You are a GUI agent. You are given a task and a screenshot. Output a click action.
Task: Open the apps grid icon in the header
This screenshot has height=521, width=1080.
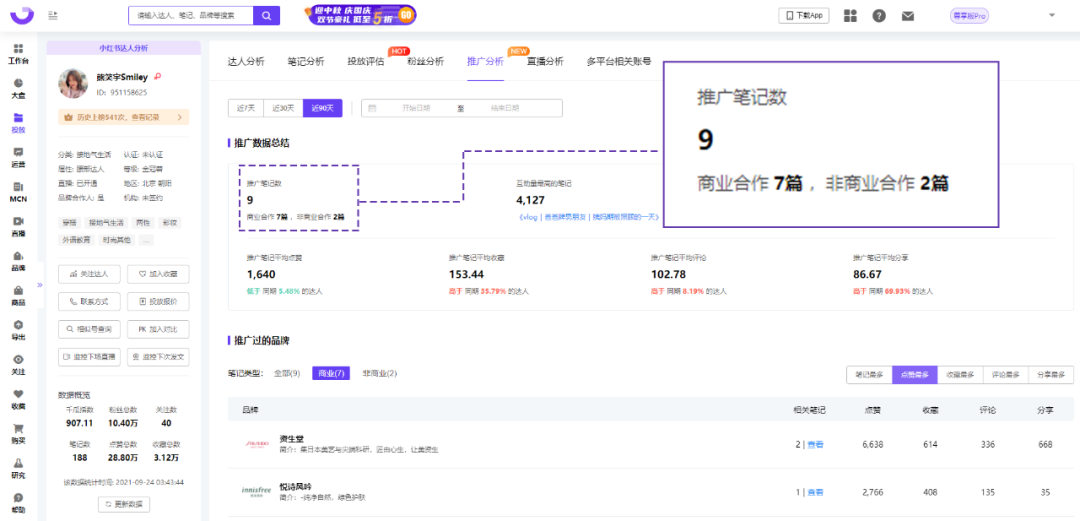[x=851, y=15]
